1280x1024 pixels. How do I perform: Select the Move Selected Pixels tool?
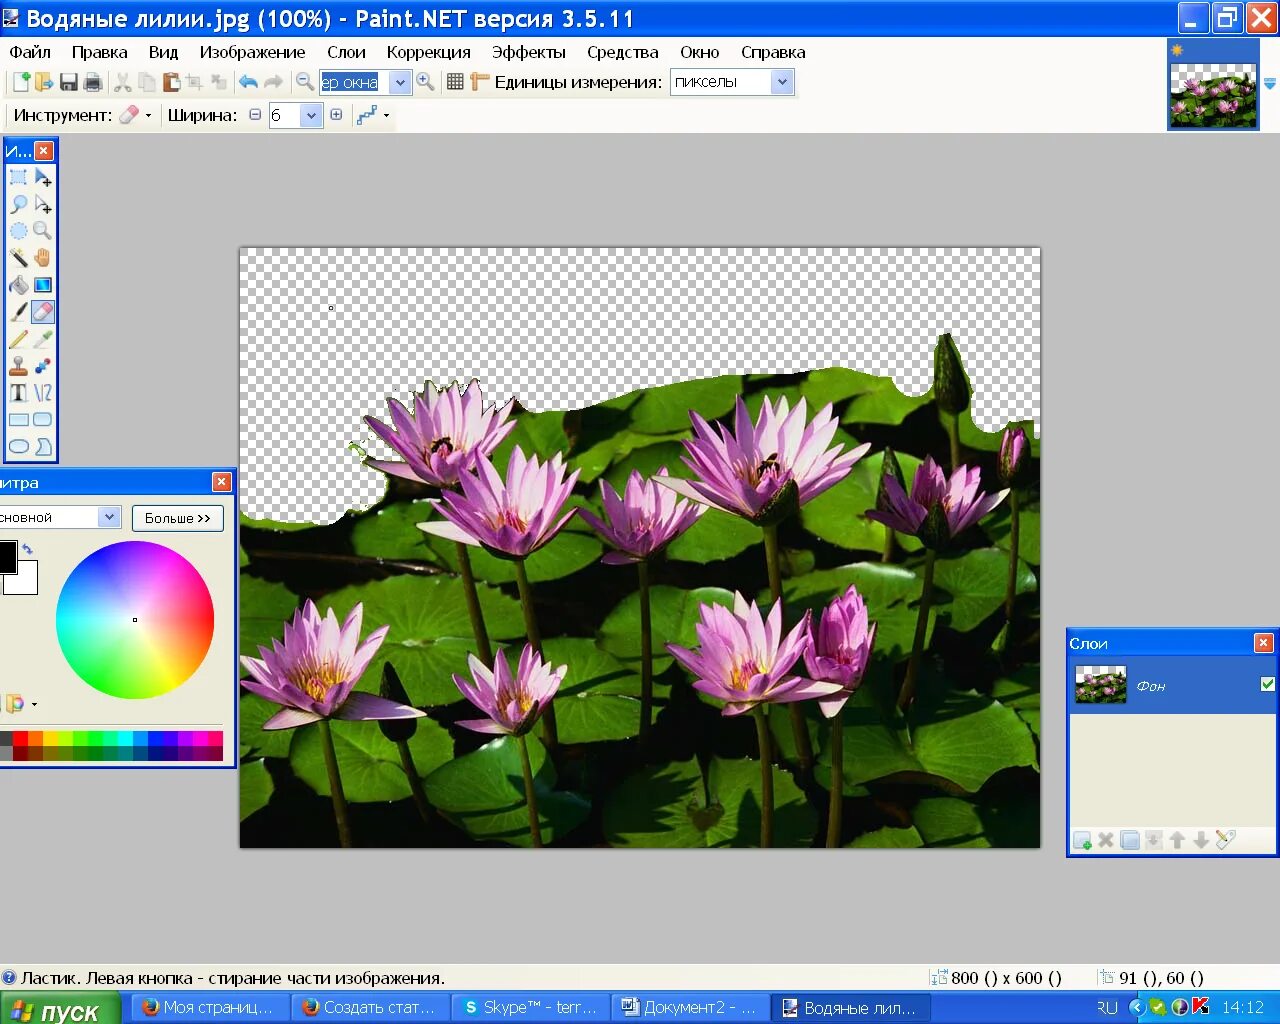(x=43, y=177)
